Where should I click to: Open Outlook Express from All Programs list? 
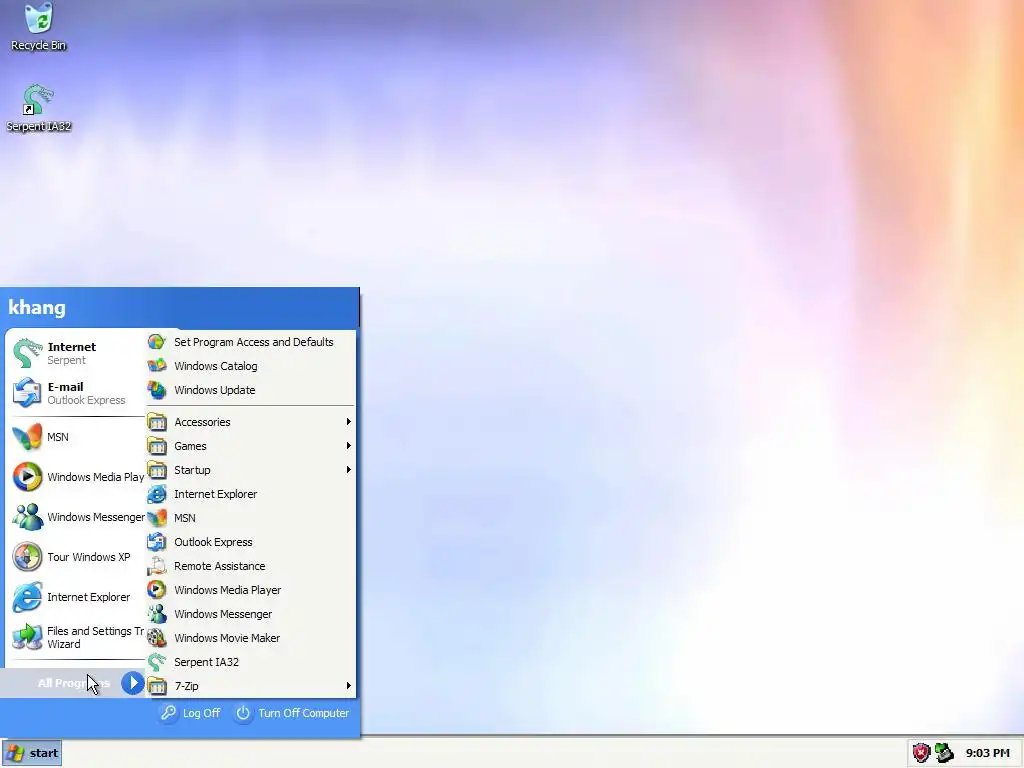coord(251,542)
